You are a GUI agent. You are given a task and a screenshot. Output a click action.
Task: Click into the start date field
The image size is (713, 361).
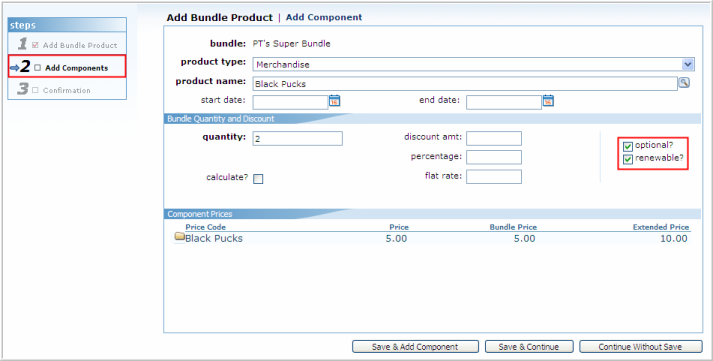(290, 102)
